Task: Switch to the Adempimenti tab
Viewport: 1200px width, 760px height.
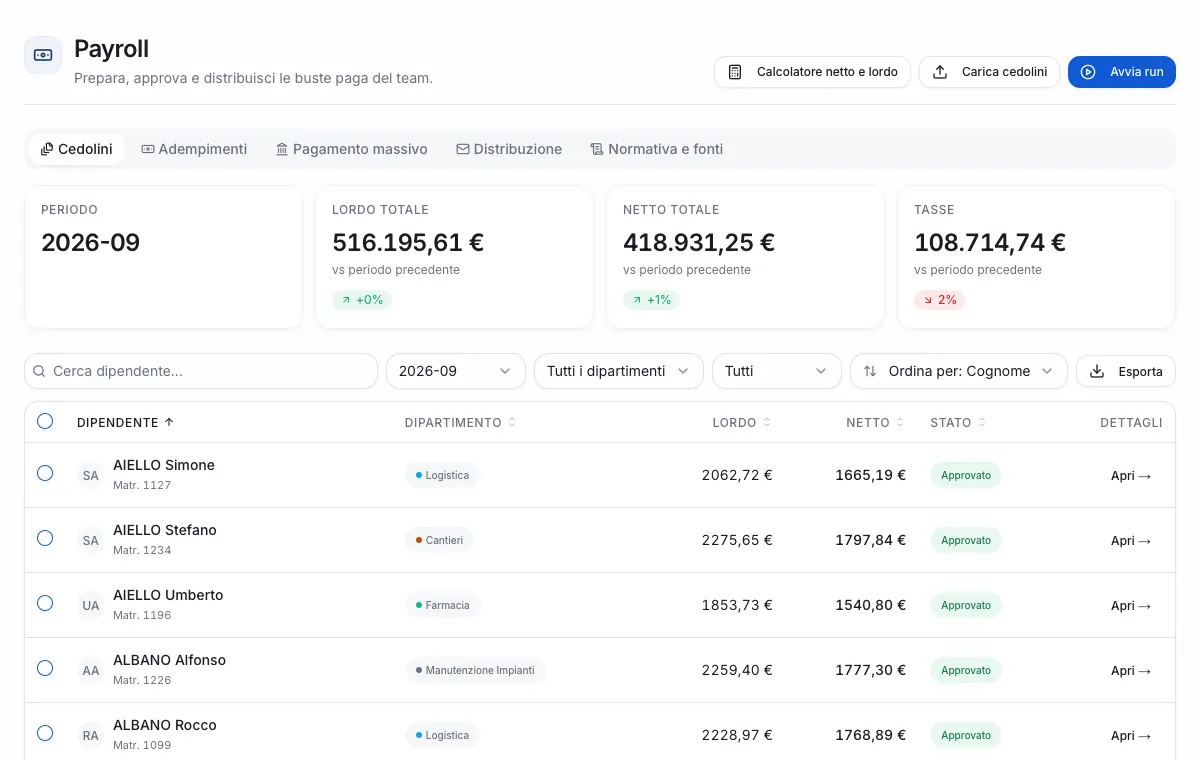Action: click(x=194, y=149)
